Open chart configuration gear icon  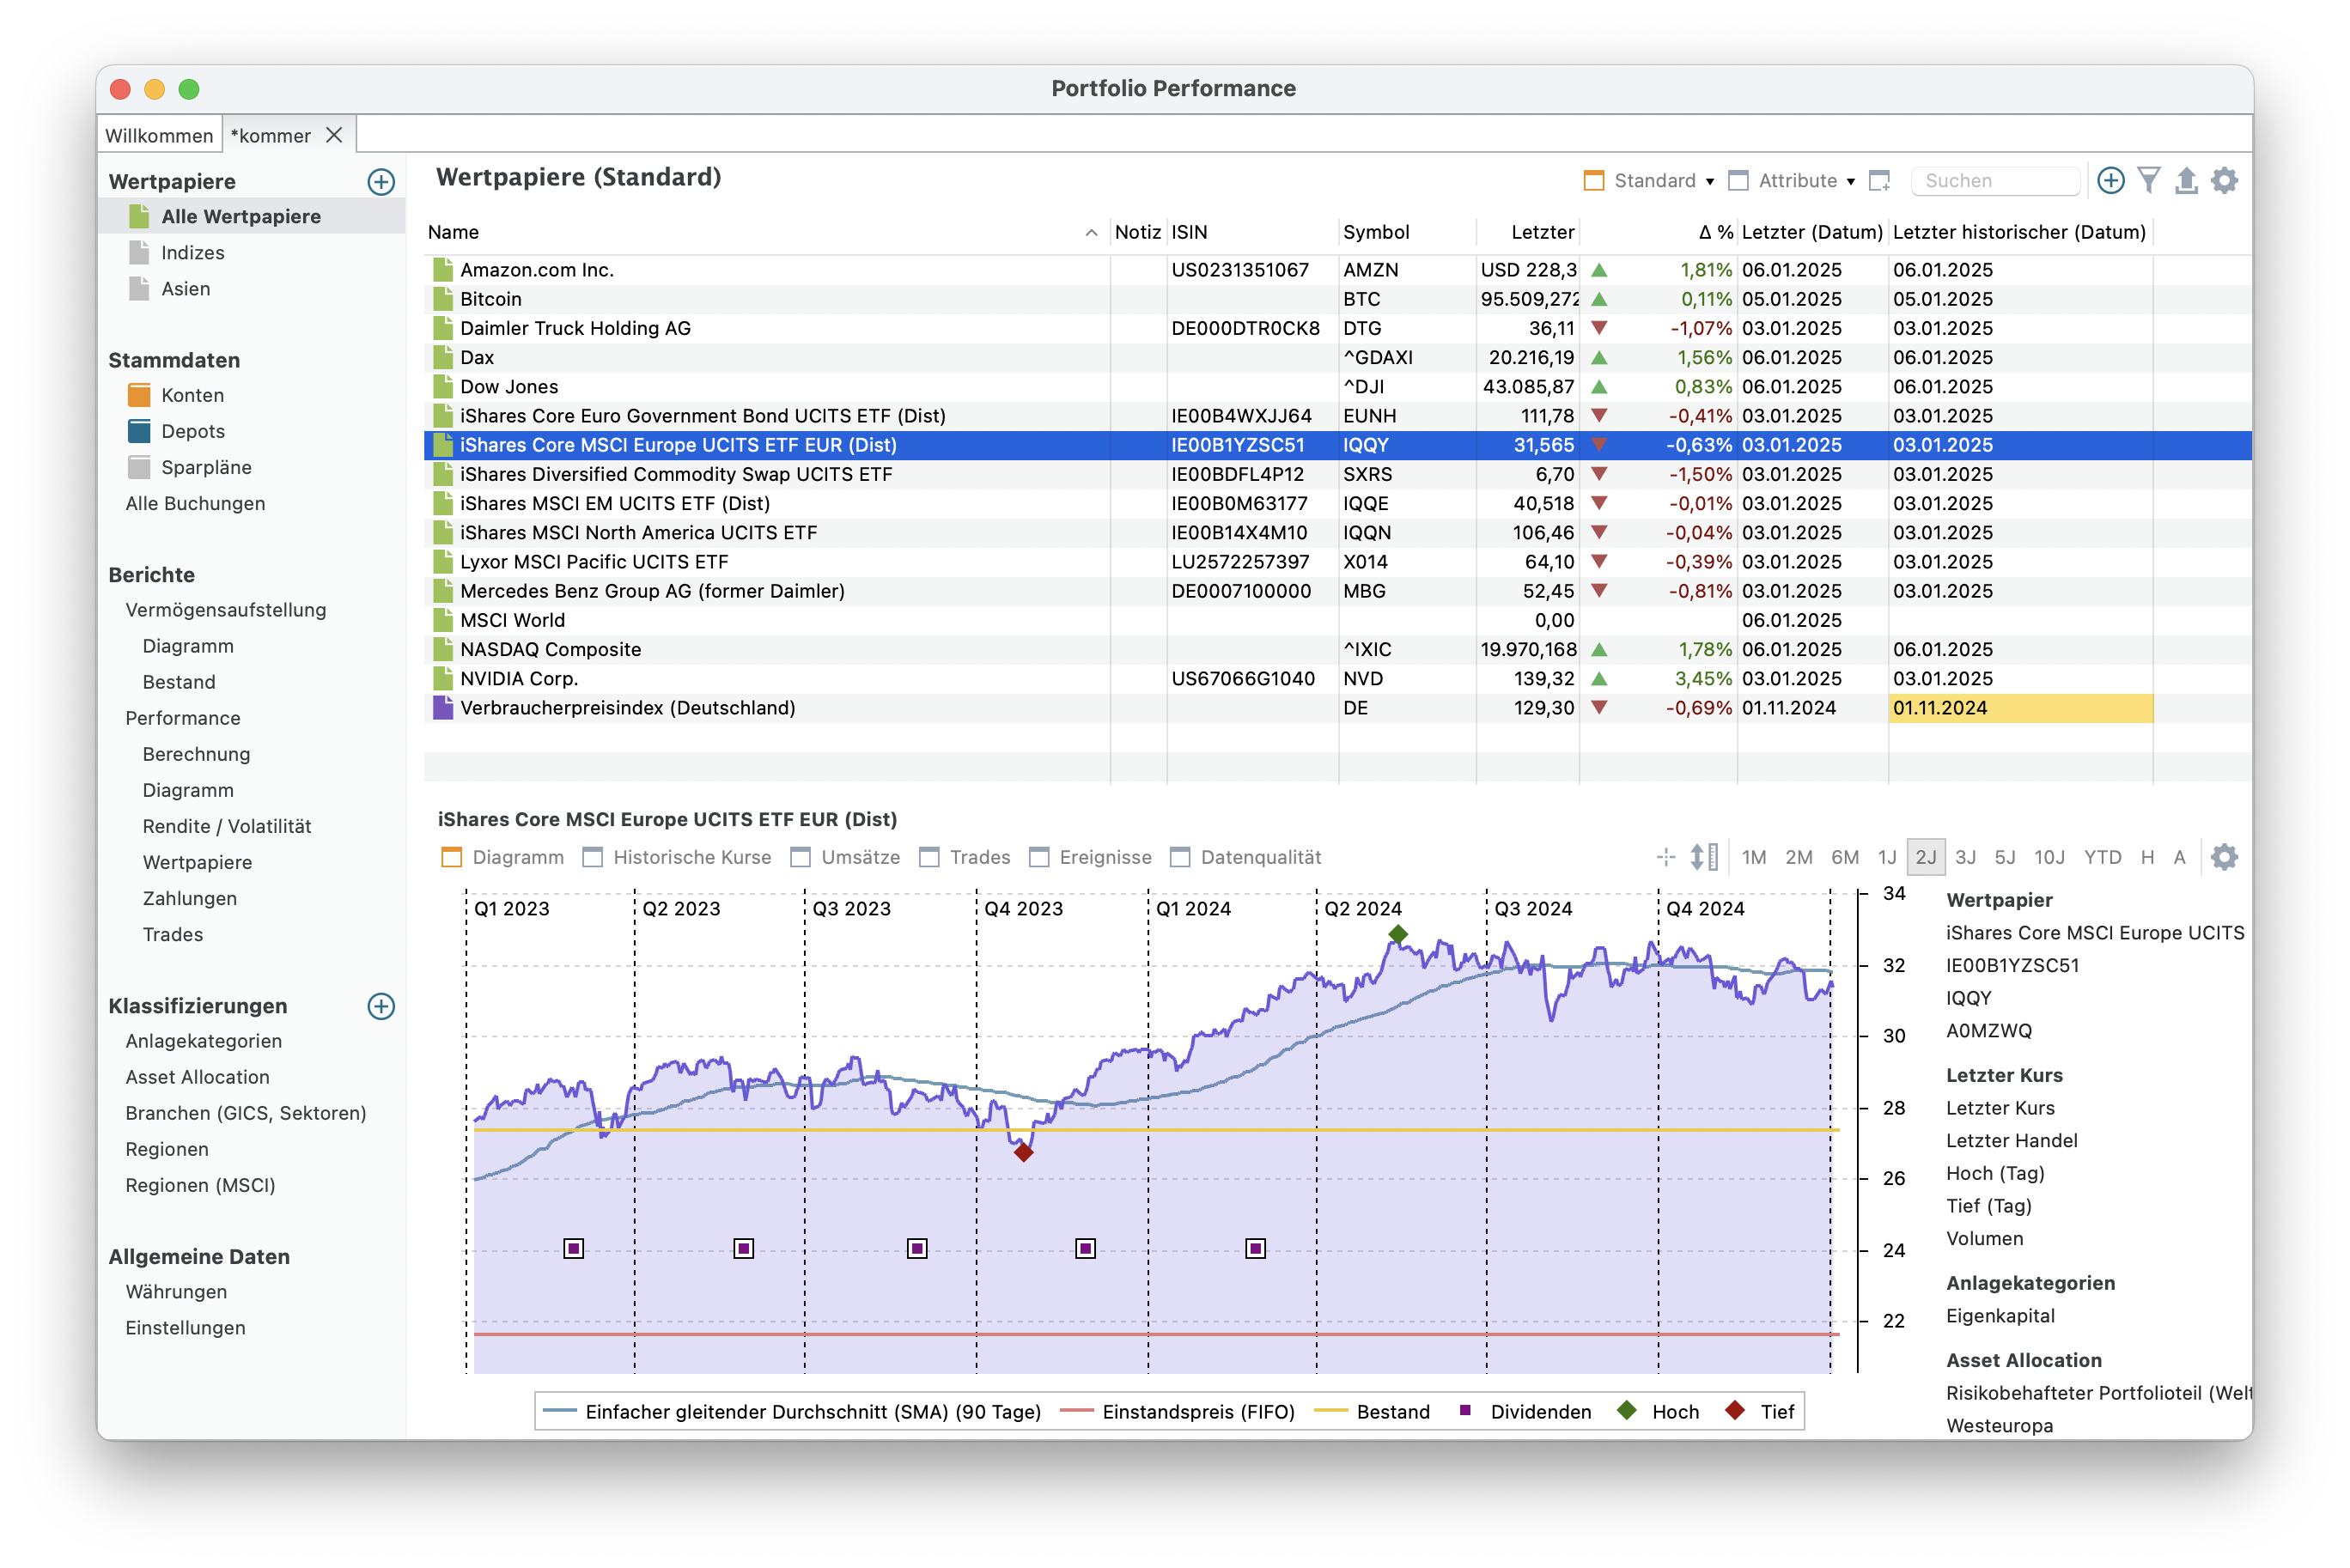[2224, 857]
